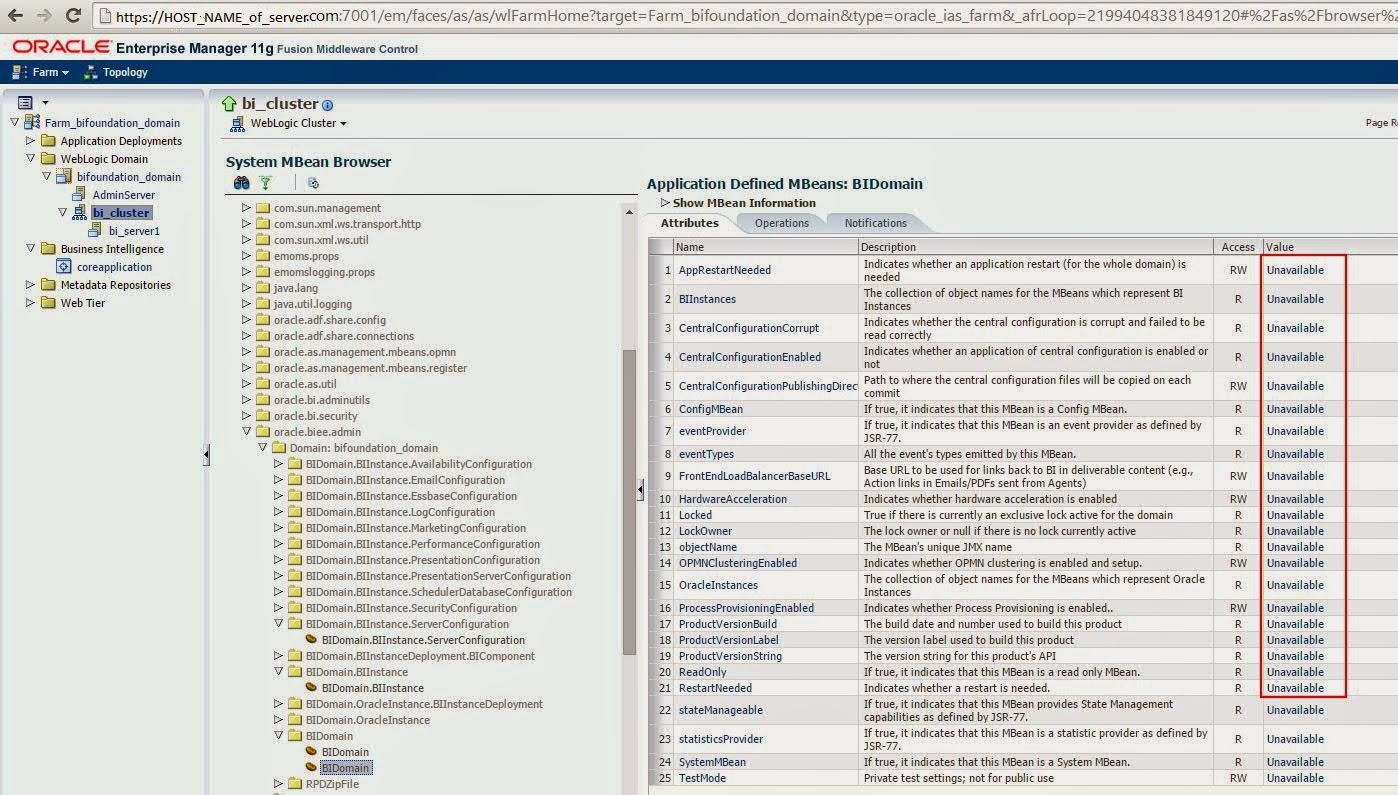Select AdminServer in navigation tree
Viewport: 1398px width, 795px height.
124,195
